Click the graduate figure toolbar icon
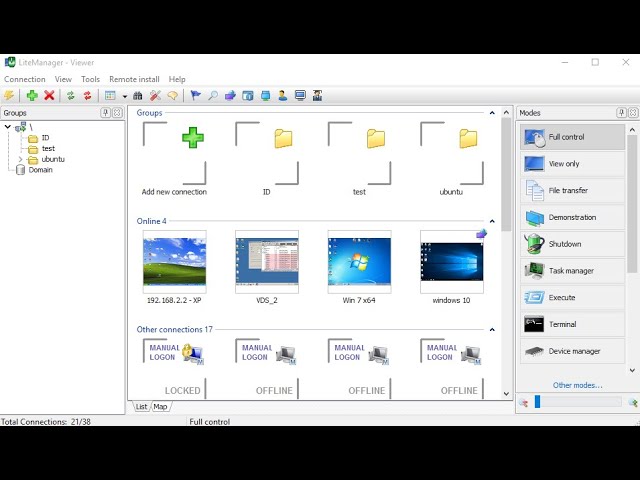 pyautogui.click(x=317, y=96)
